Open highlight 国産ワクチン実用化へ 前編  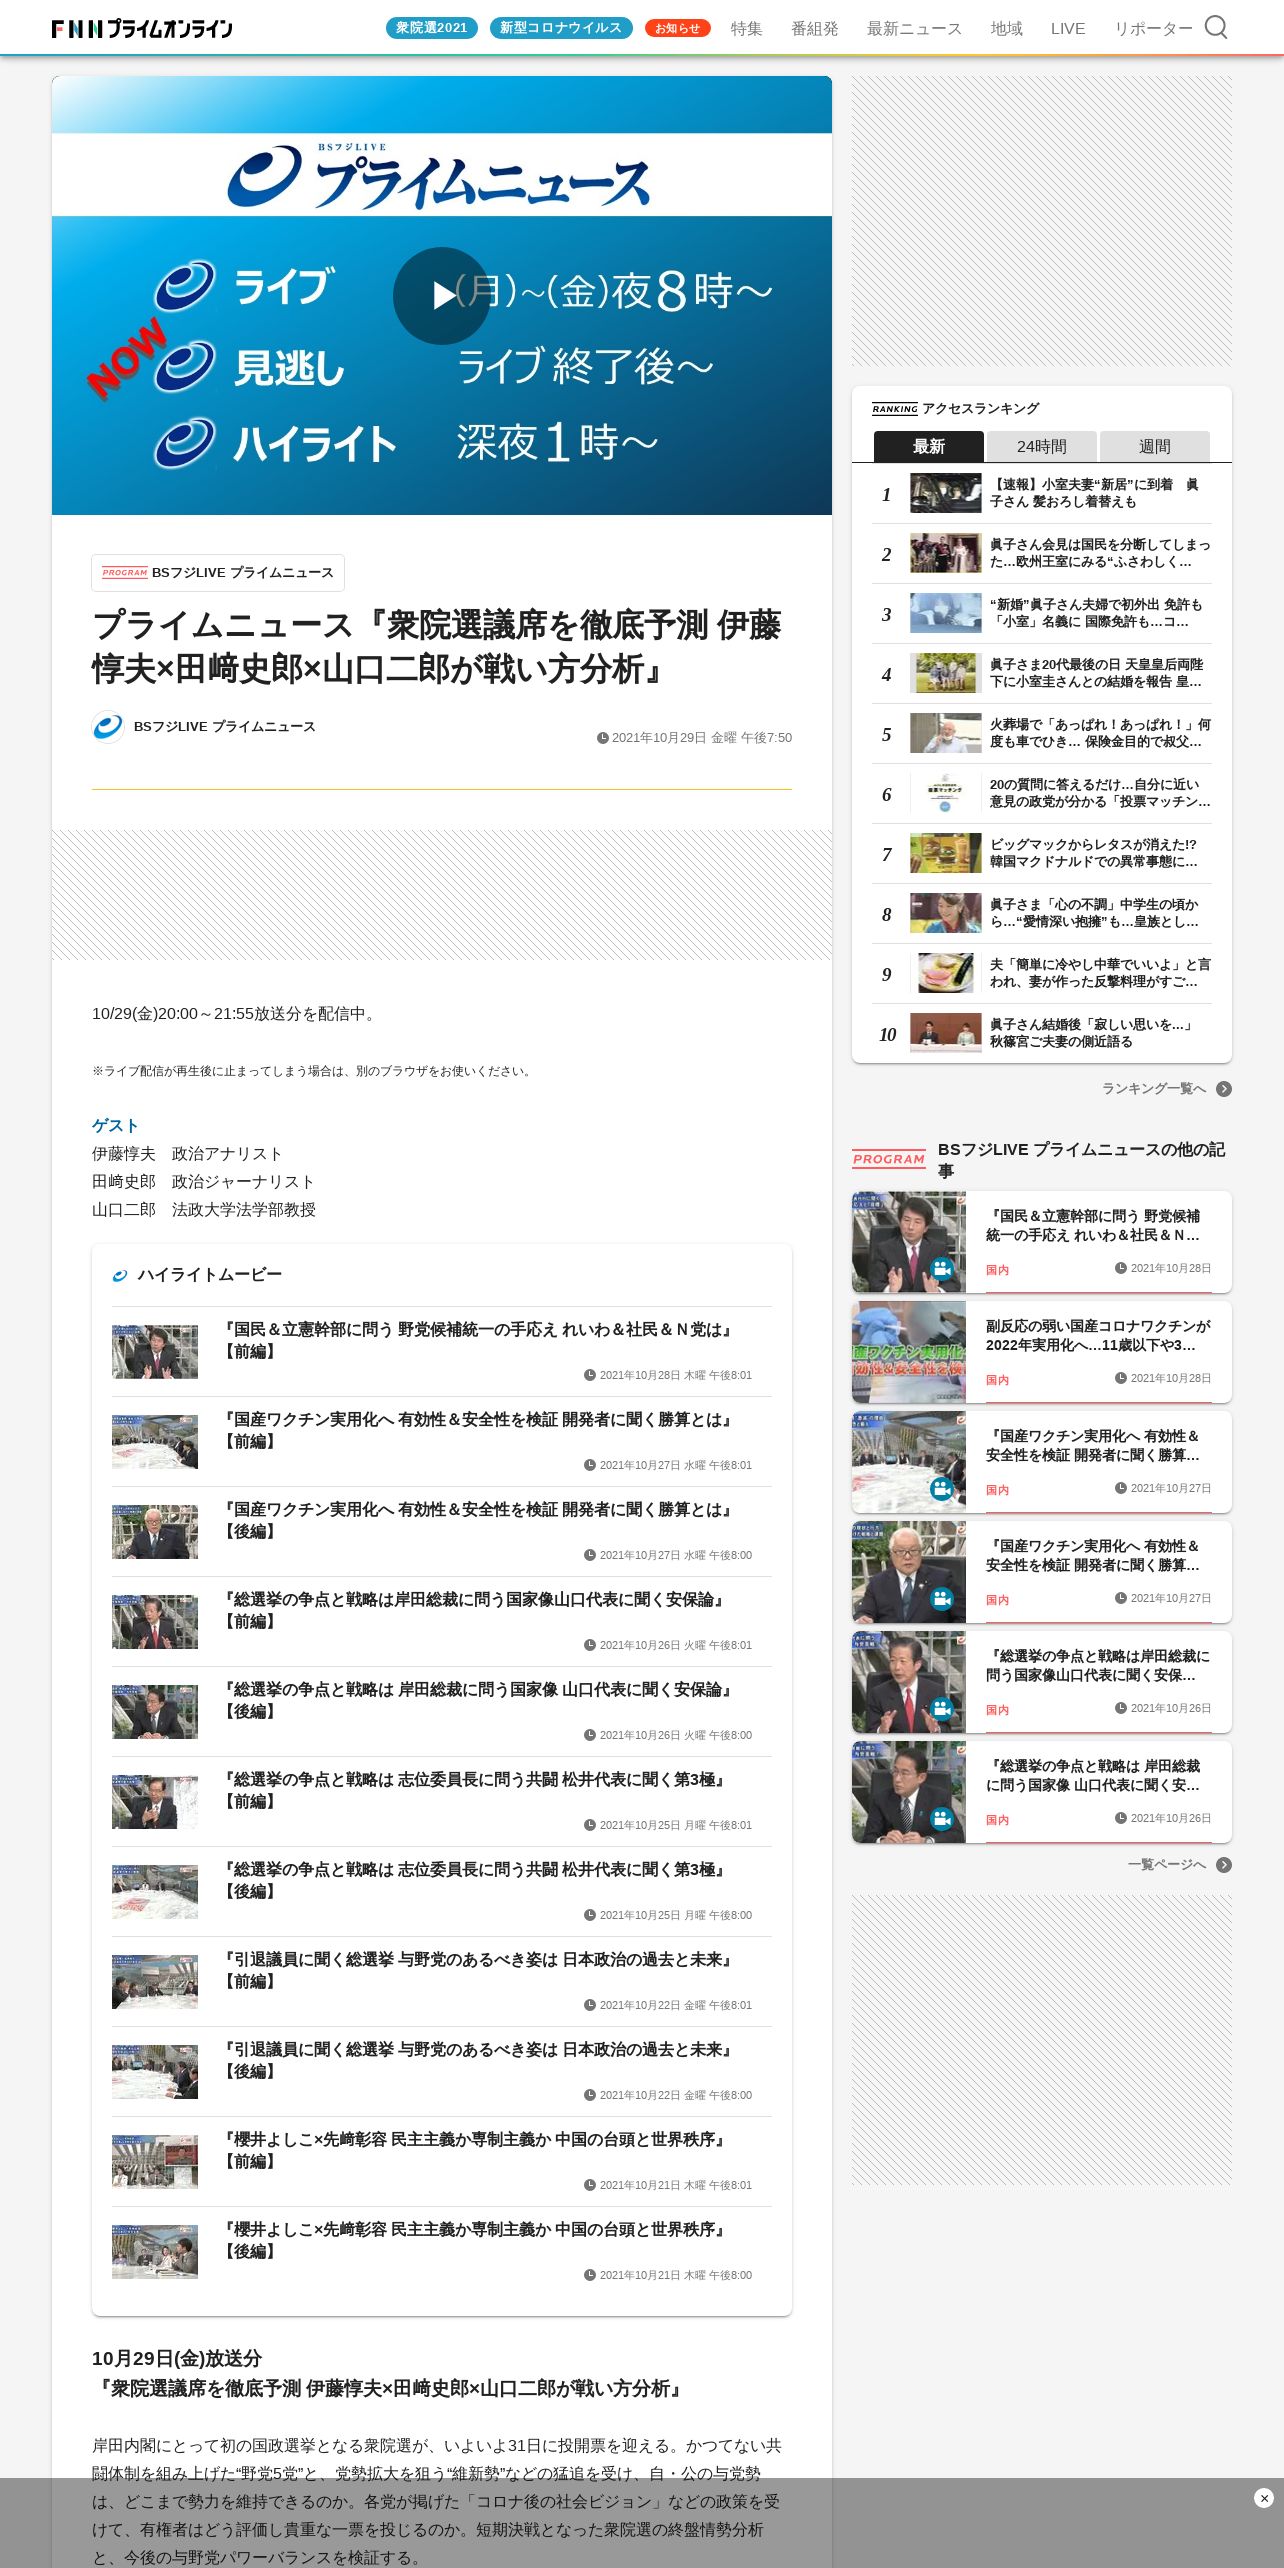[x=442, y=1442]
